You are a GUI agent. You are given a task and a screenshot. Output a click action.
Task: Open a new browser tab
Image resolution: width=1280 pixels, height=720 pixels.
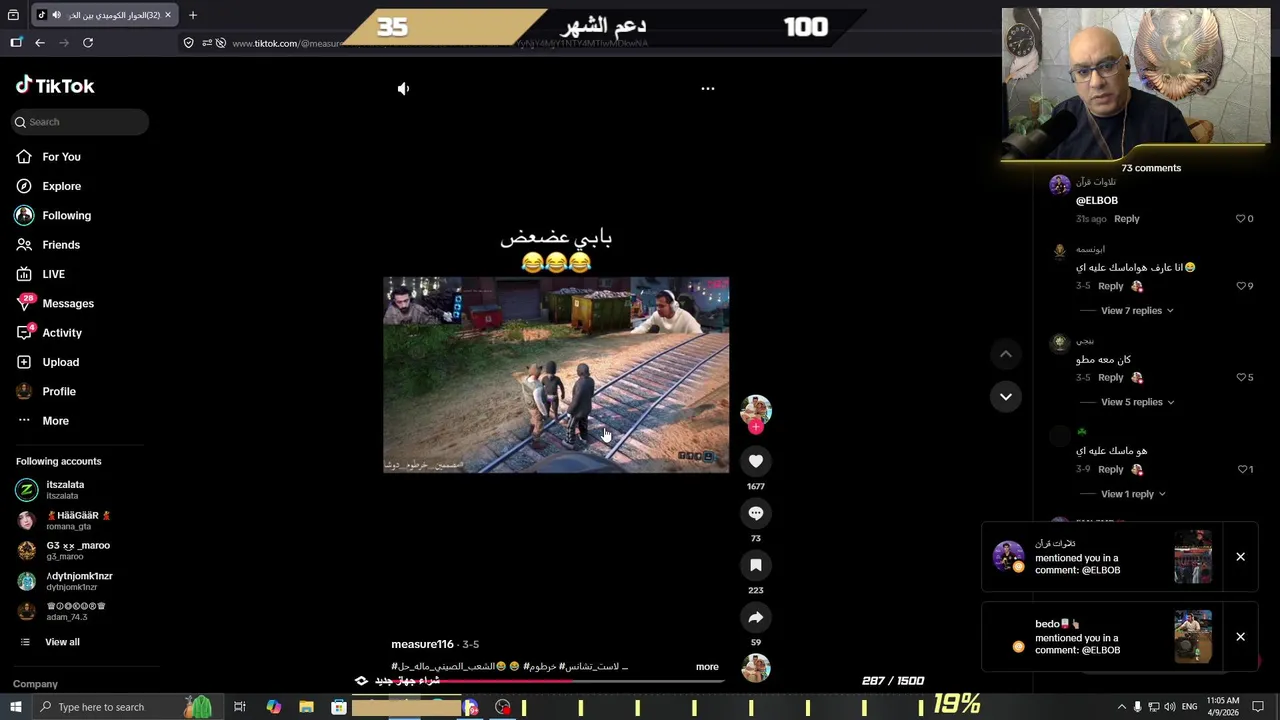193,15
